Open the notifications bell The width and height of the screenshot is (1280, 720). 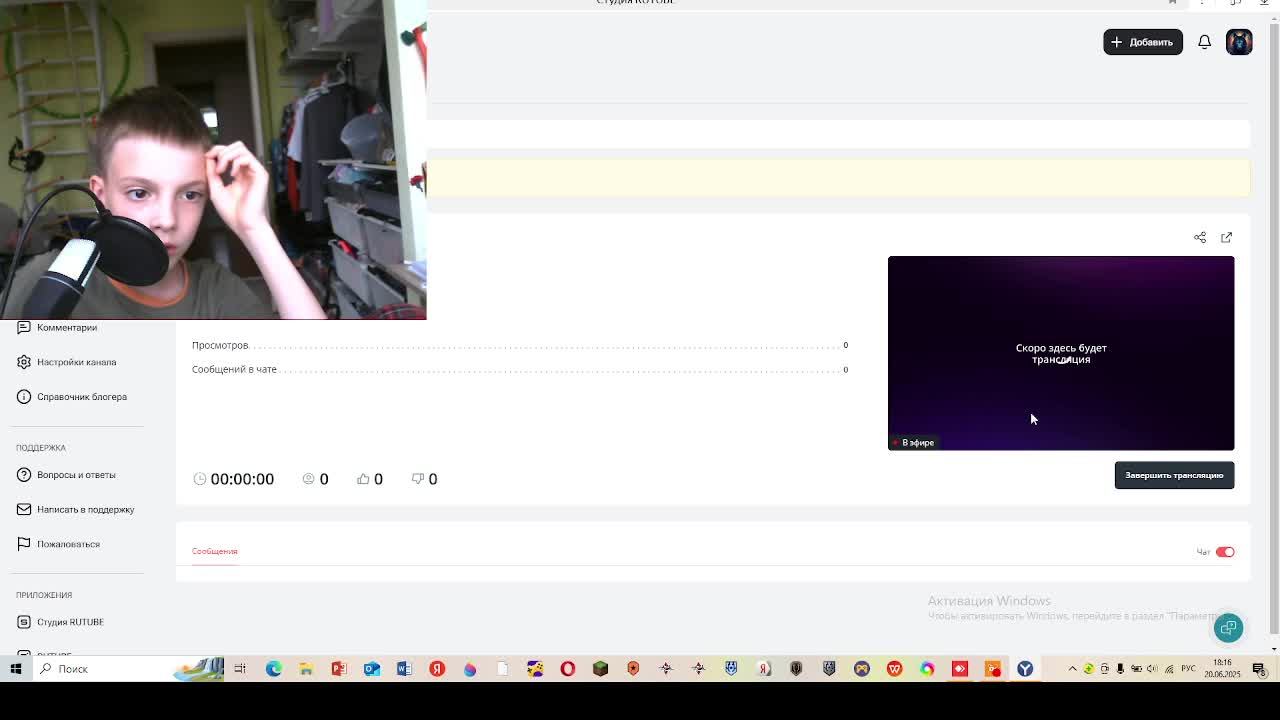(x=1205, y=42)
